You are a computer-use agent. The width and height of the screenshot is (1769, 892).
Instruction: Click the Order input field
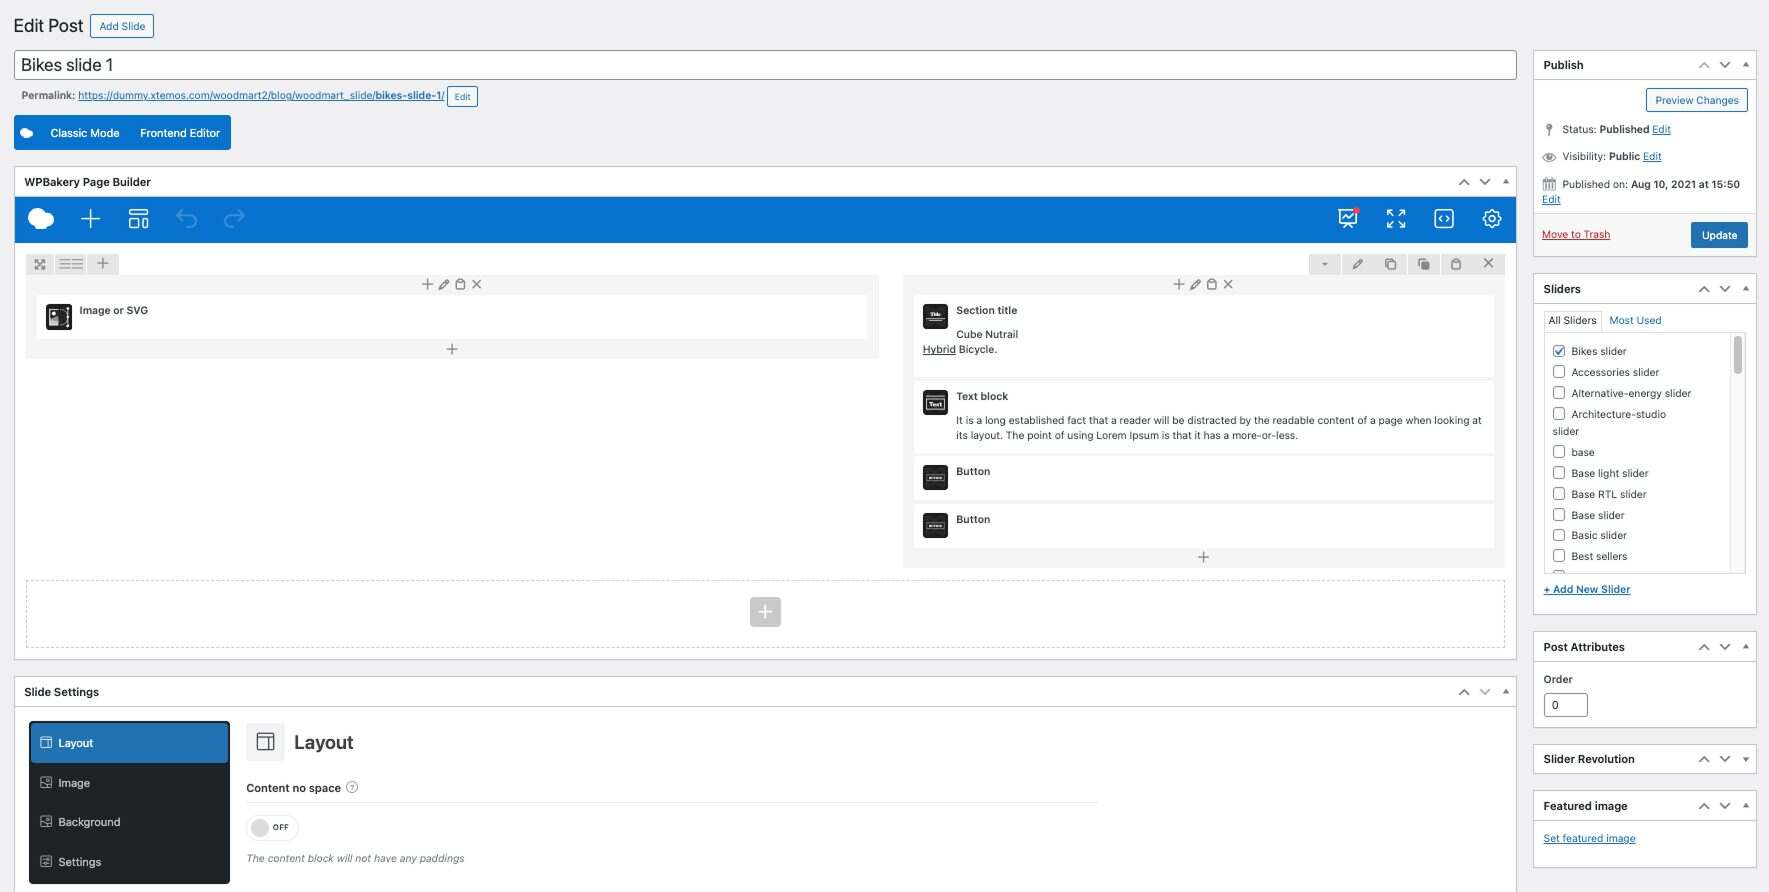click(x=1565, y=705)
